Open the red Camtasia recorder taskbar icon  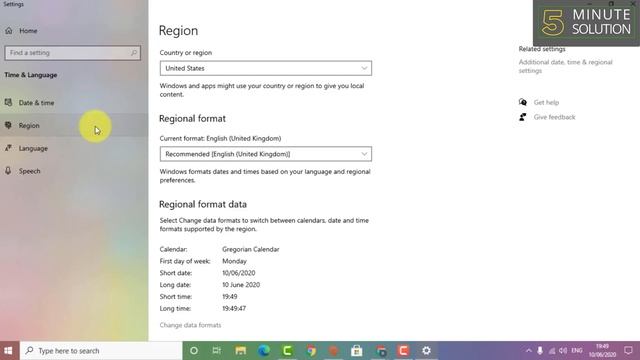[403, 351]
